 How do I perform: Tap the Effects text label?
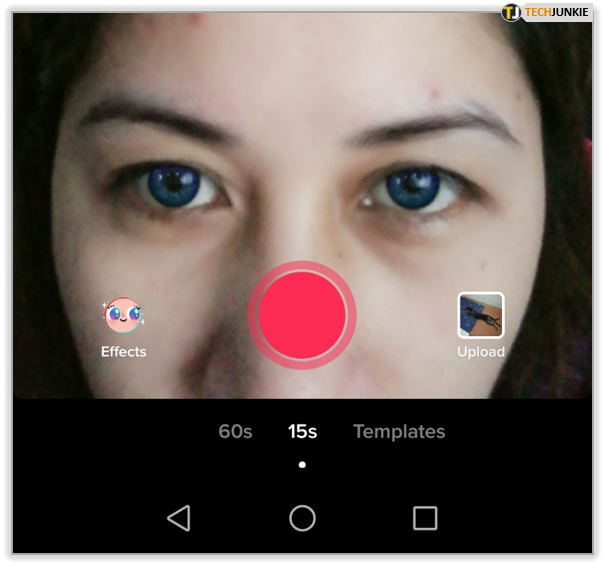coord(123,352)
